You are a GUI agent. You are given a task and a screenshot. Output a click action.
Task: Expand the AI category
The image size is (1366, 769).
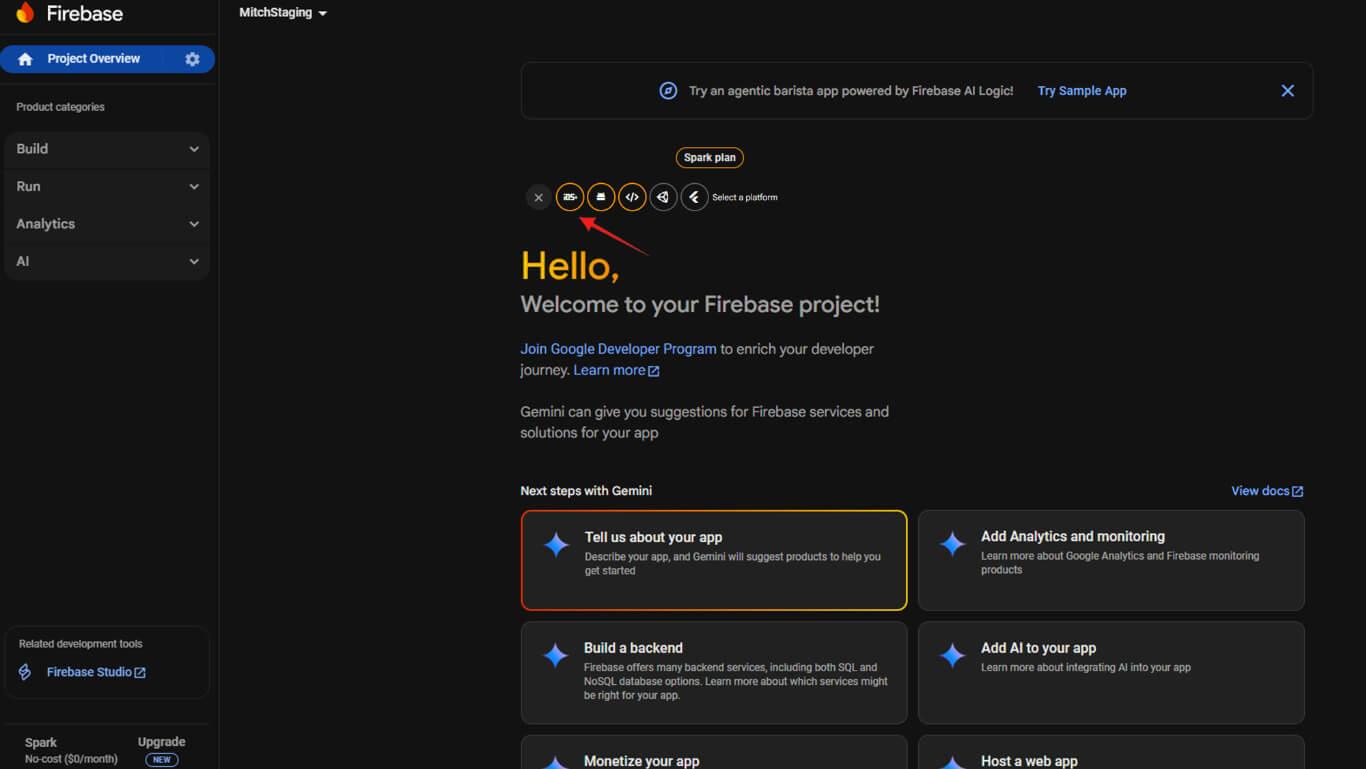point(107,261)
